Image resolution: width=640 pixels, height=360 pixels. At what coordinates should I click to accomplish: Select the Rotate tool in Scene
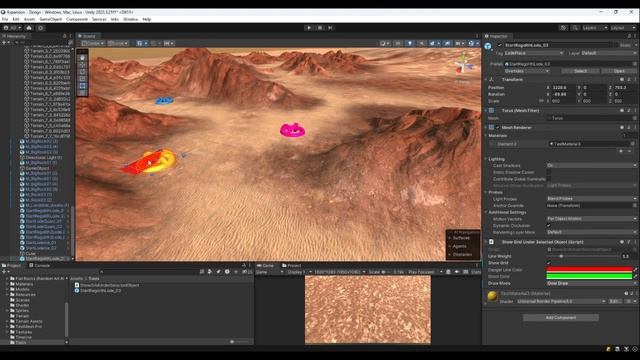82,71
